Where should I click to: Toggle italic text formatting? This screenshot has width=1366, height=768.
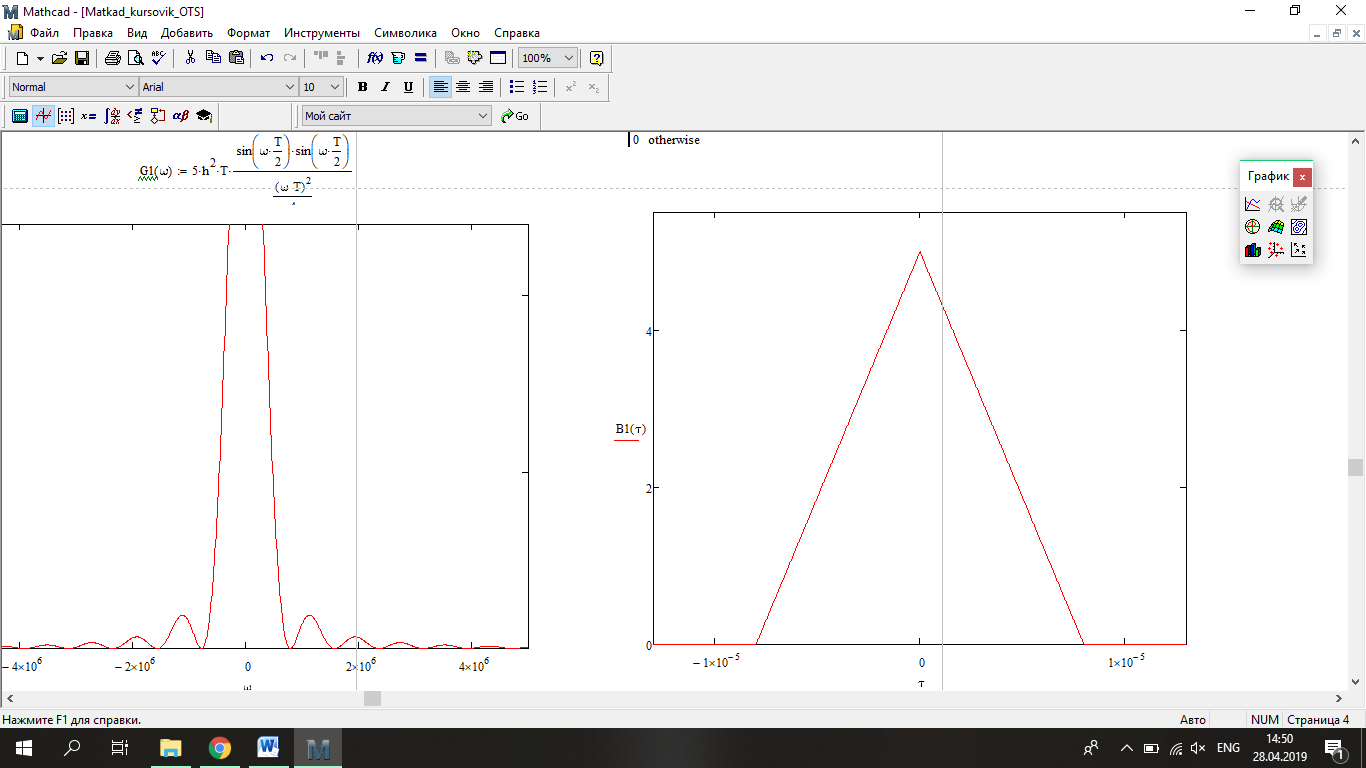point(386,87)
